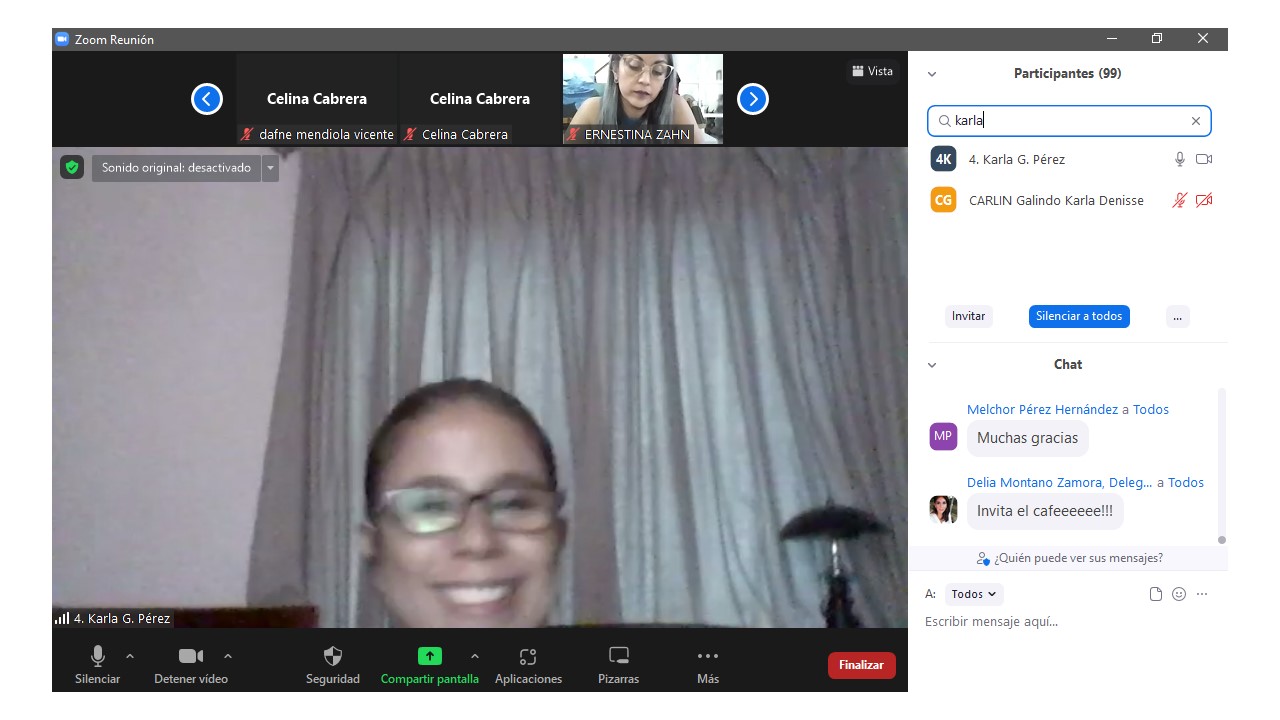Viewport: 1280px width, 720px height.
Task: Show next video thumbnails with right arrow
Action: (x=753, y=99)
